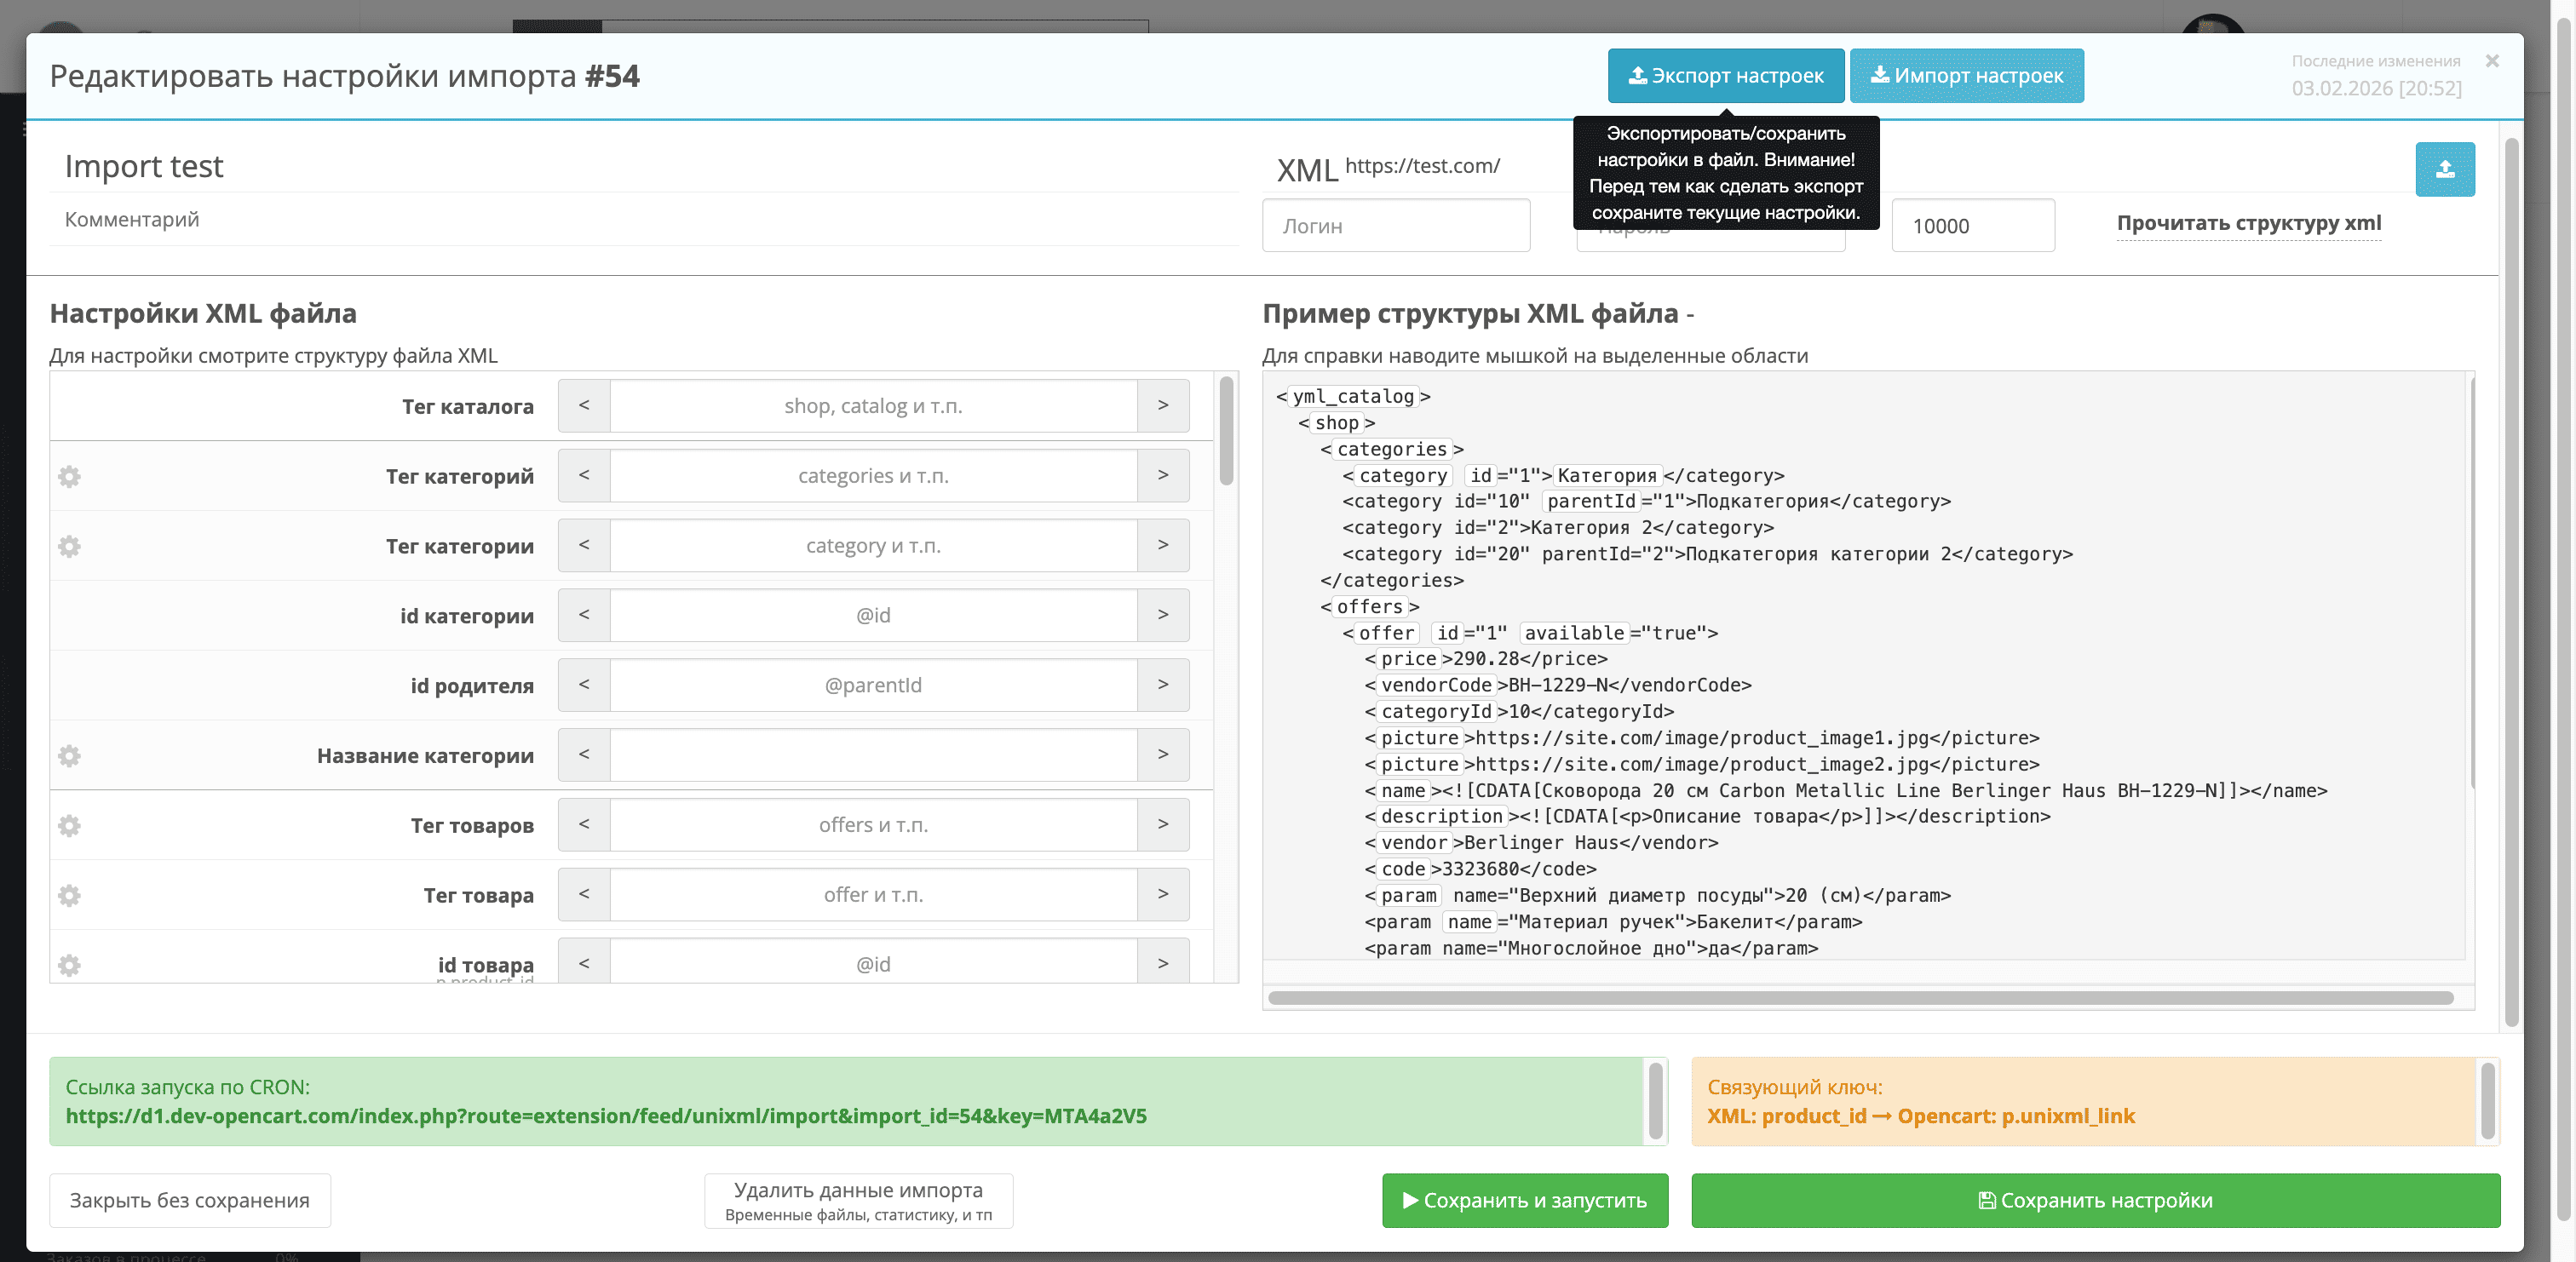Click left arrow of Тег товаров field
The image size is (2576, 1262).
[584, 824]
